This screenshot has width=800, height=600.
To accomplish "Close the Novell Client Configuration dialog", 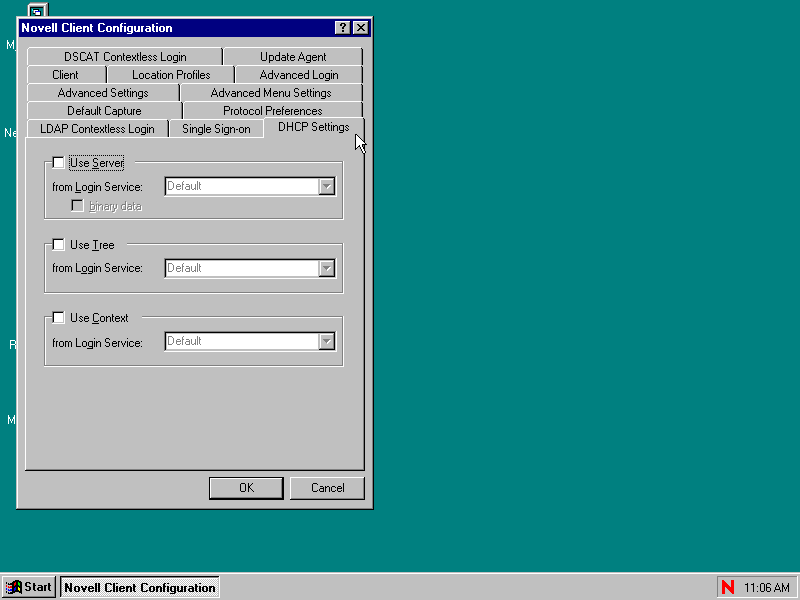I will (361, 28).
